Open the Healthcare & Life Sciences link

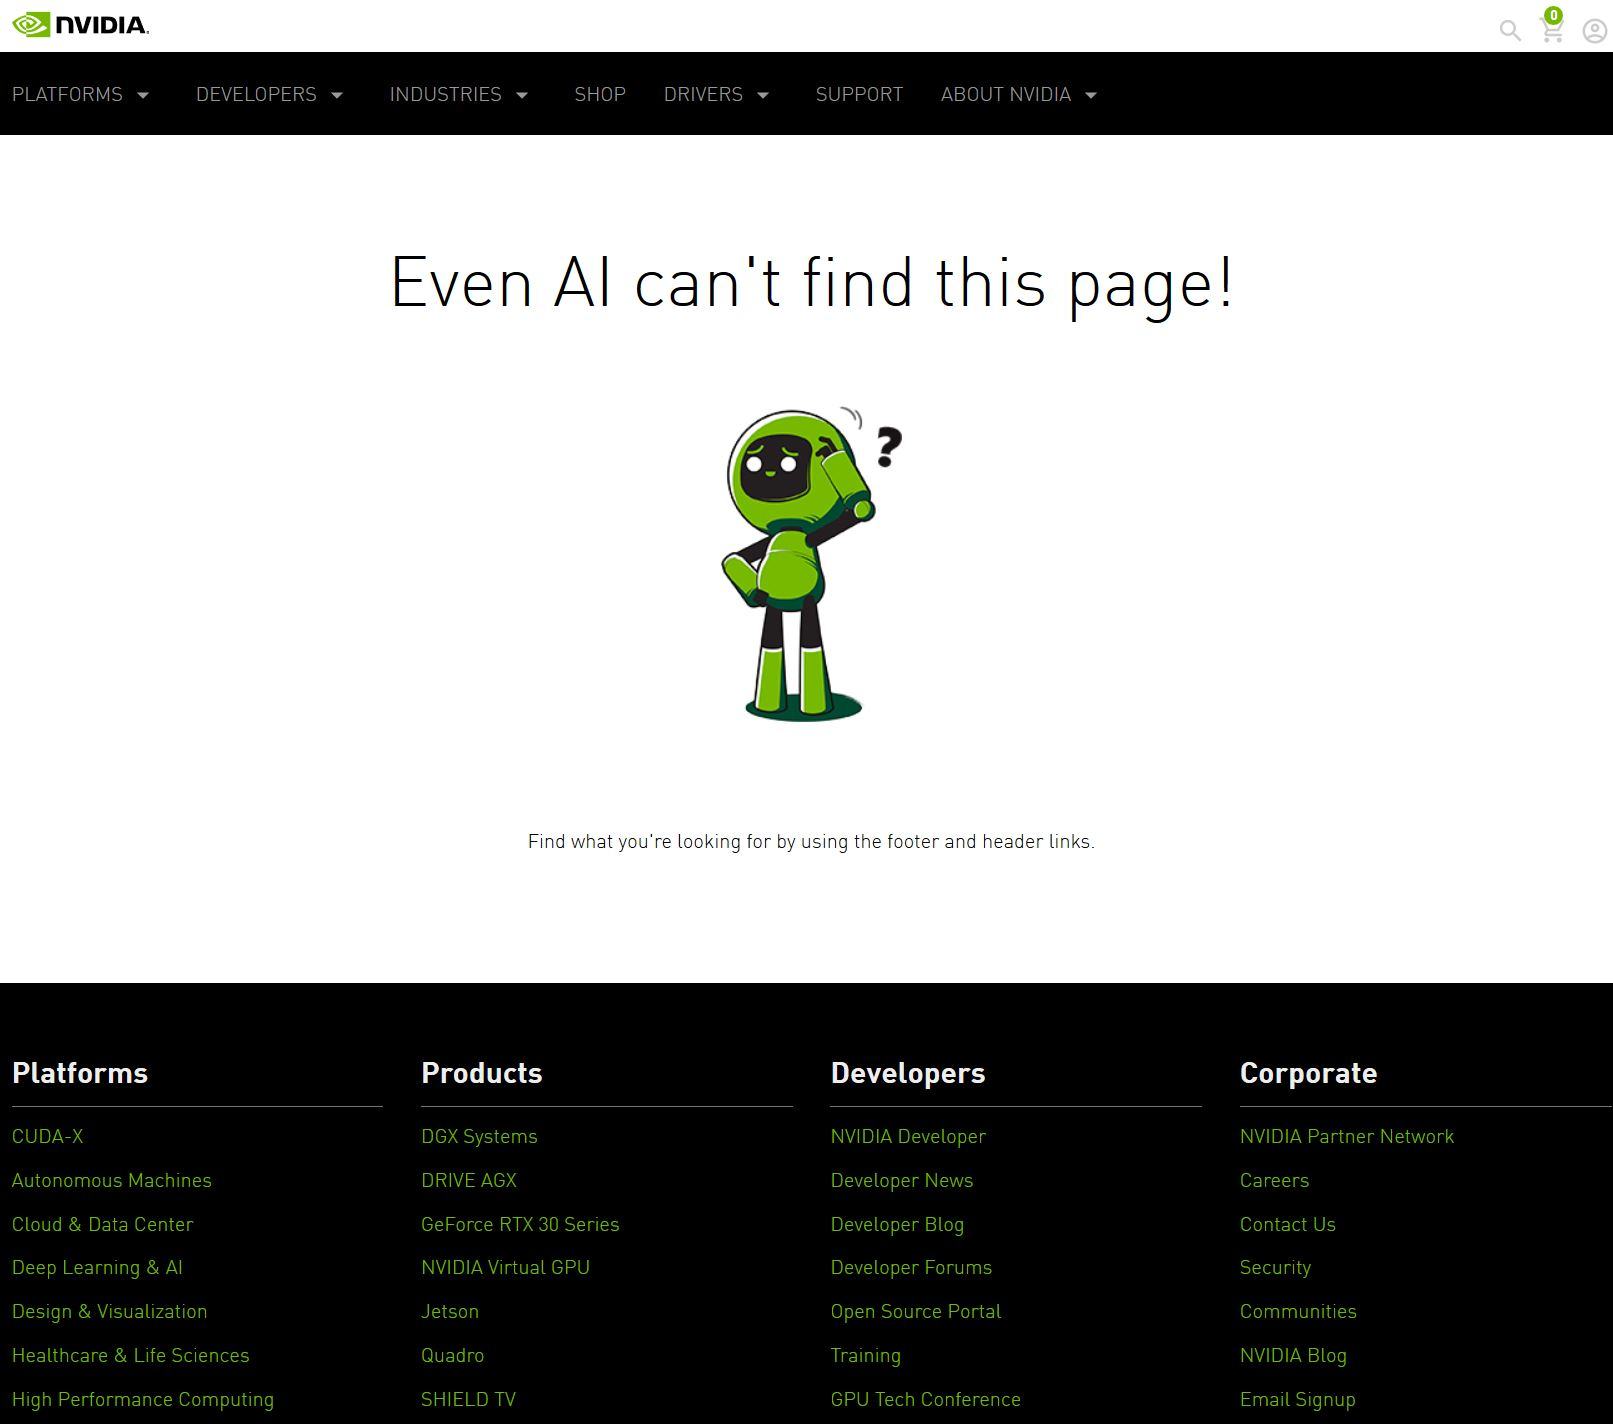131,1355
